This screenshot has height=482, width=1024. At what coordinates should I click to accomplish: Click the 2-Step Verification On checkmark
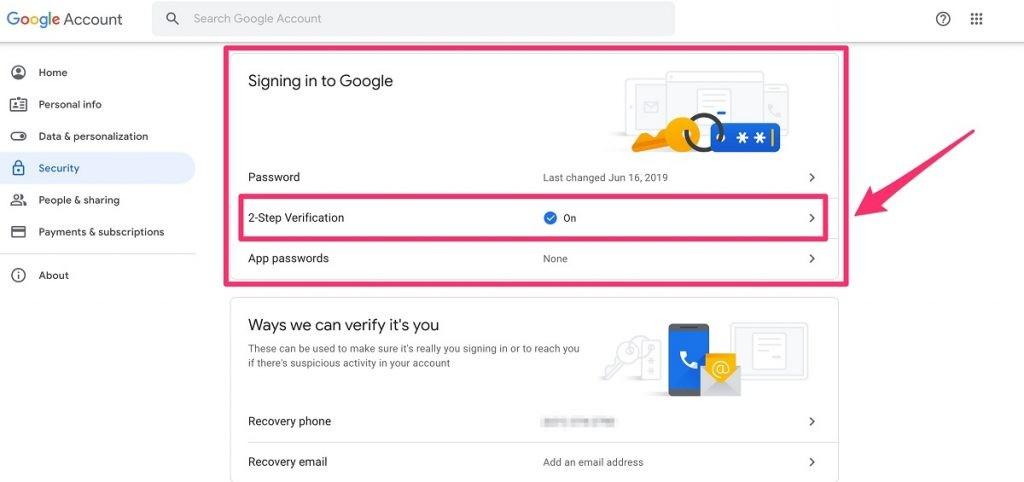[x=550, y=218]
